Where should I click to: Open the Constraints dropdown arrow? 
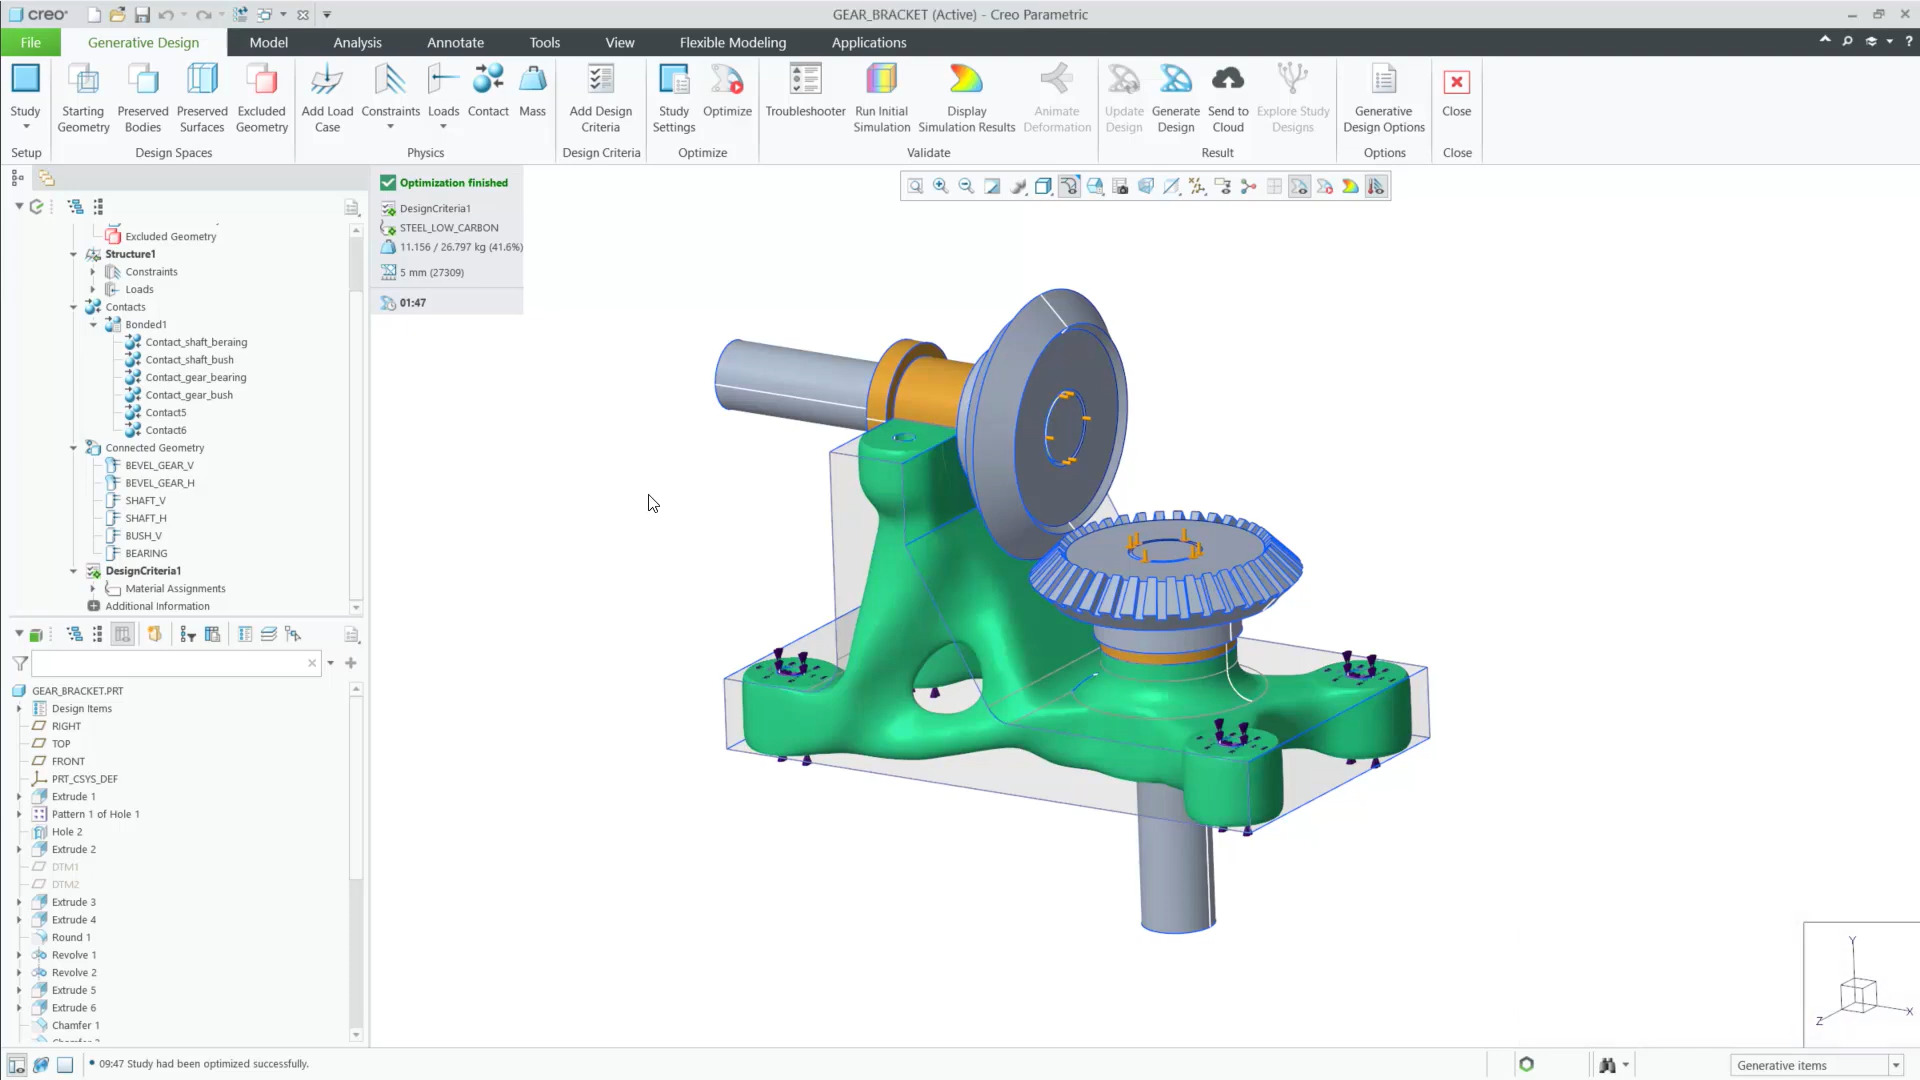tap(390, 127)
